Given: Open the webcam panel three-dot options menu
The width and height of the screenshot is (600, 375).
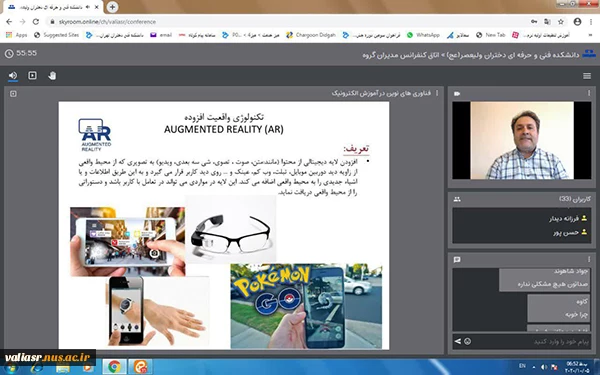Looking at the screenshot, I should pyautogui.click(x=589, y=93).
